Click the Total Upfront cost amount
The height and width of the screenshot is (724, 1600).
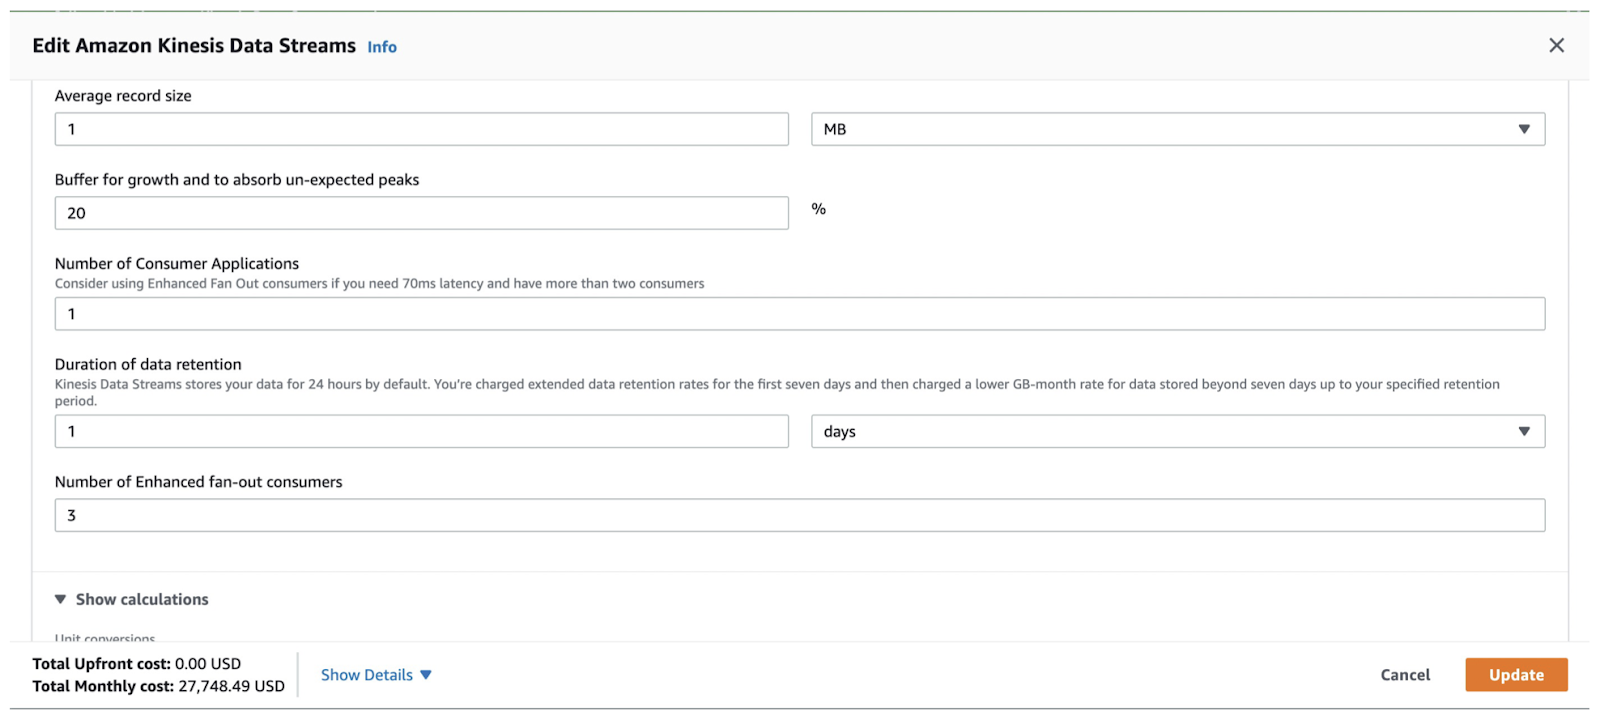click(207, 664)
